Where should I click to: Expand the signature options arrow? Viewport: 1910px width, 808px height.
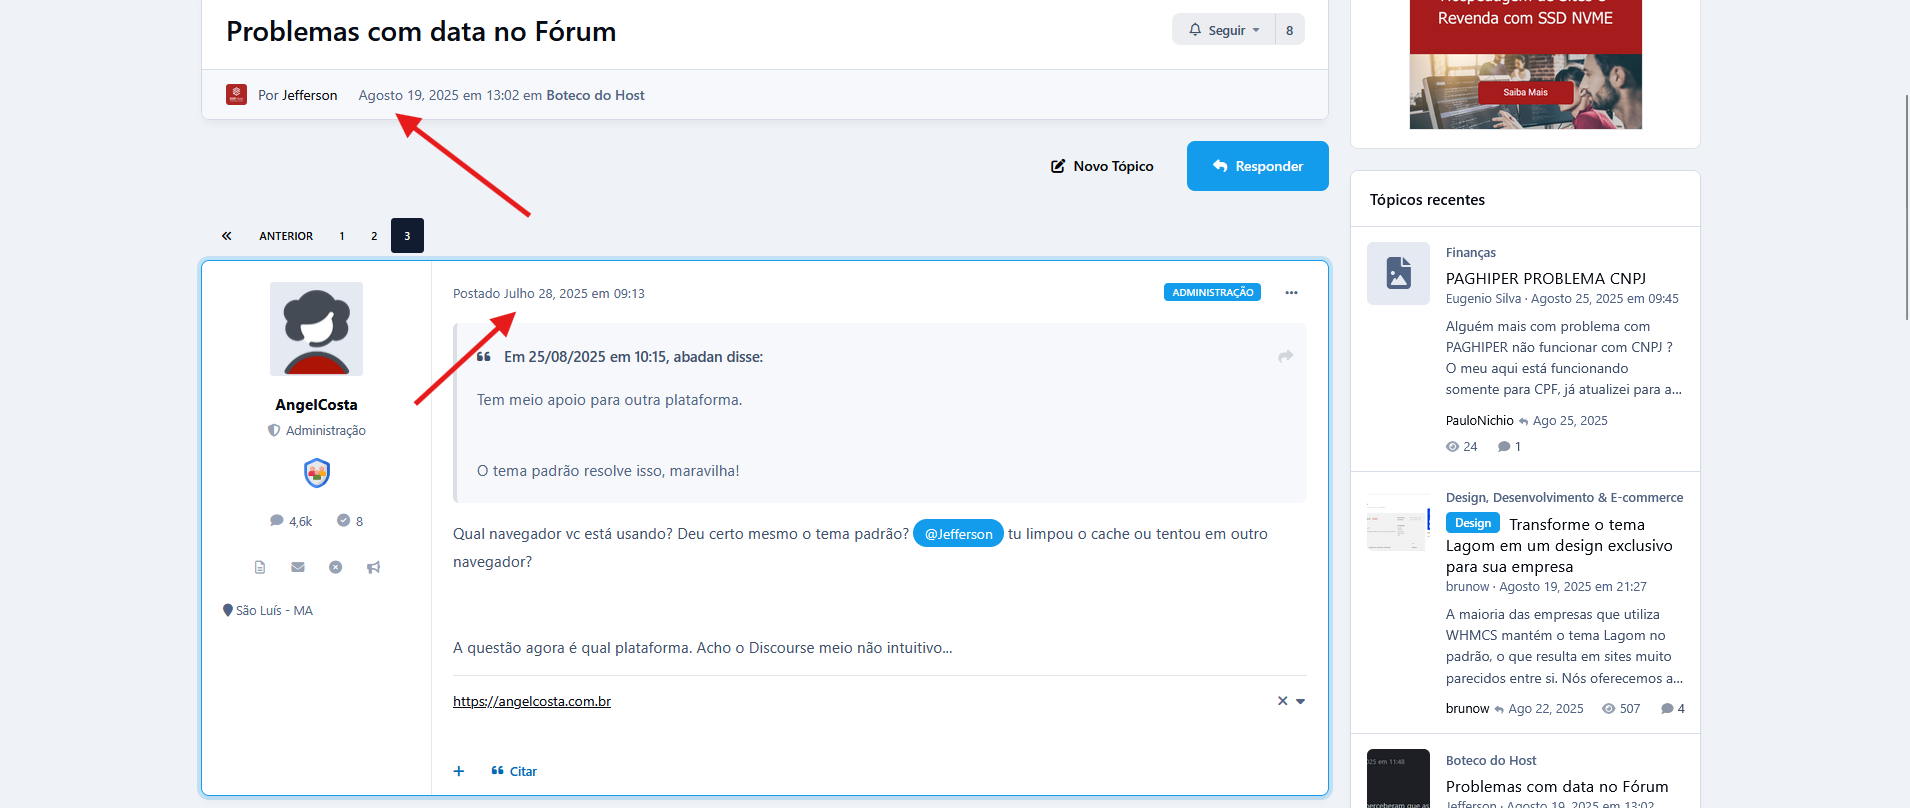click(1300, 701)
